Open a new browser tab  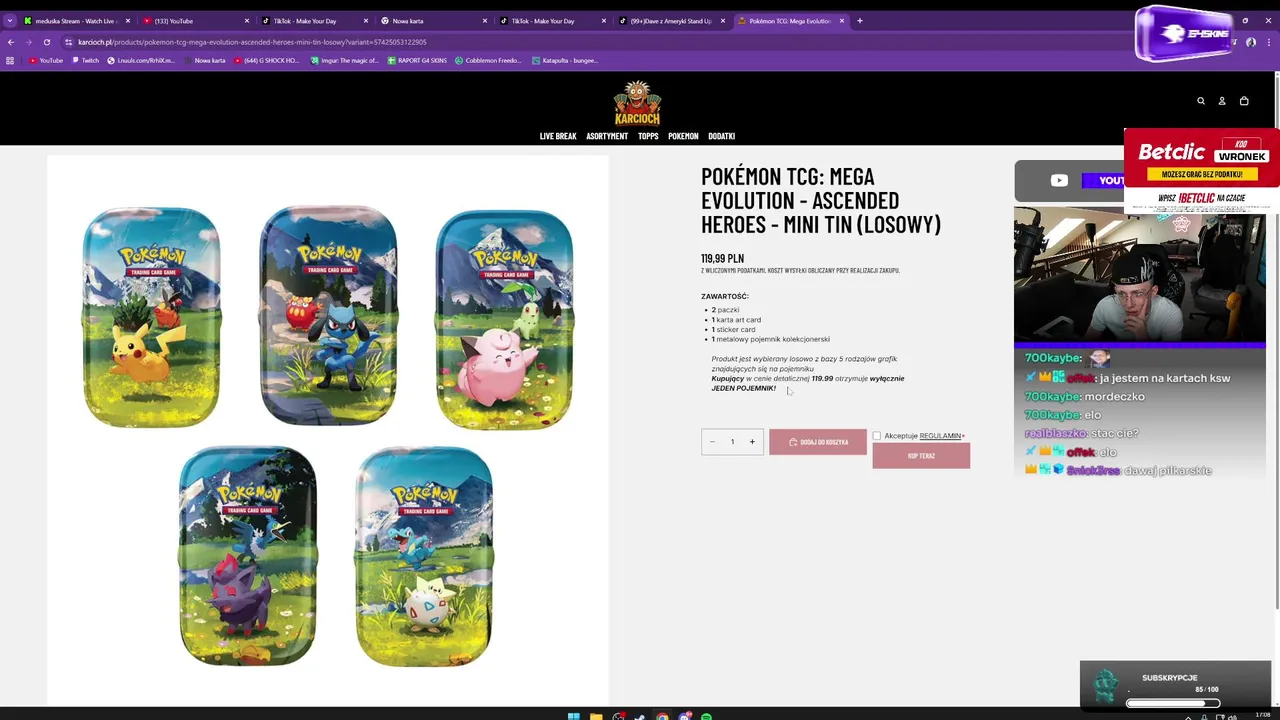click(x=860, y=21)
